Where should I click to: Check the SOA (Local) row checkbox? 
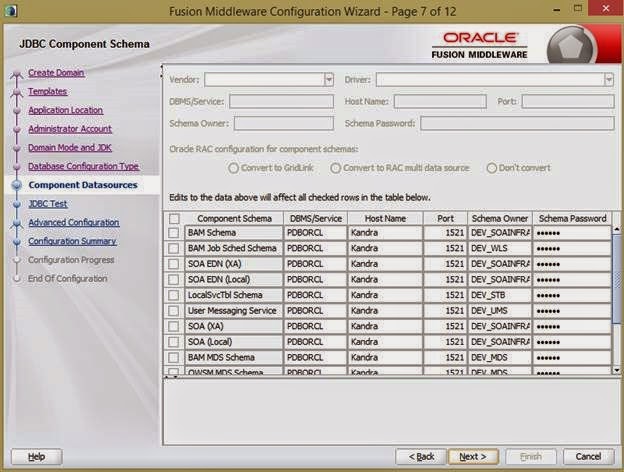[174, 341]
